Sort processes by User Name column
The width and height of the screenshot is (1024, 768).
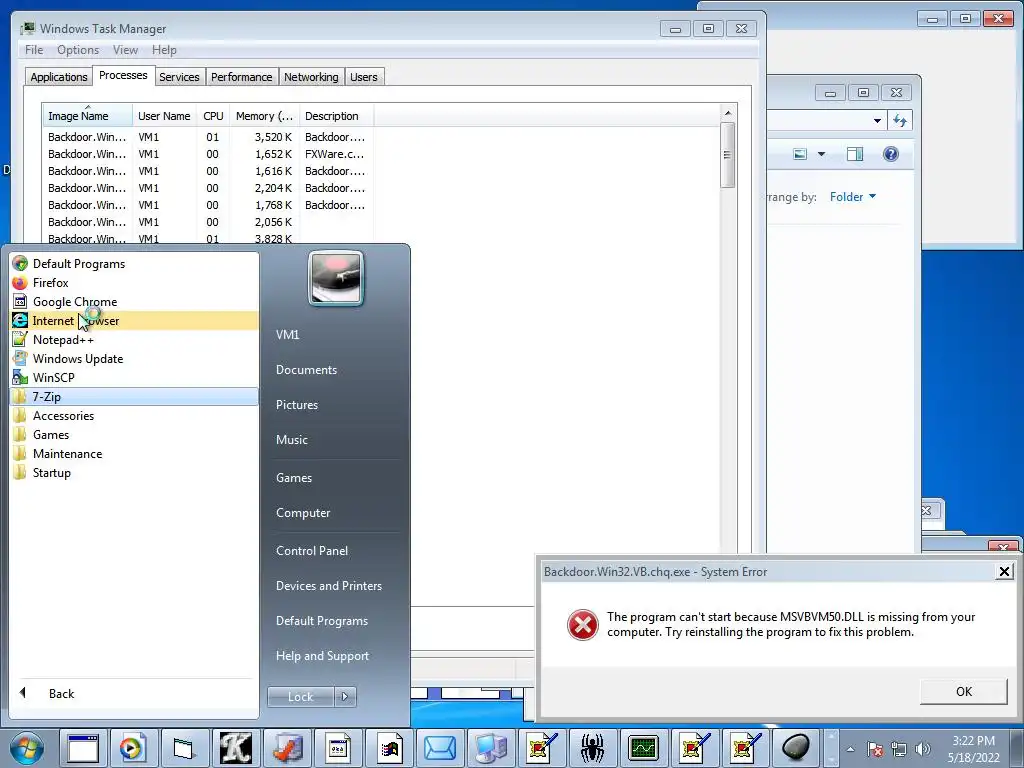click(165, 116)
